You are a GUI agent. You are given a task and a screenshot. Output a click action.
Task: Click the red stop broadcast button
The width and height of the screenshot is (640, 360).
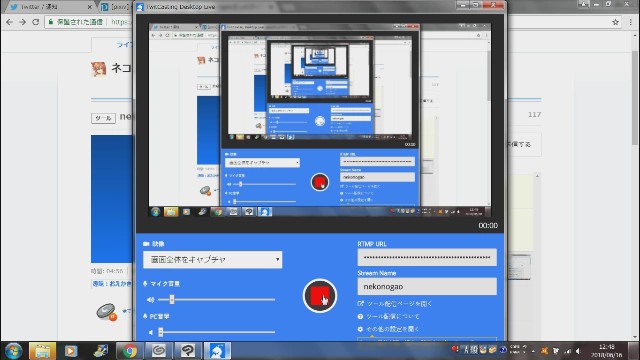[320, 296]
